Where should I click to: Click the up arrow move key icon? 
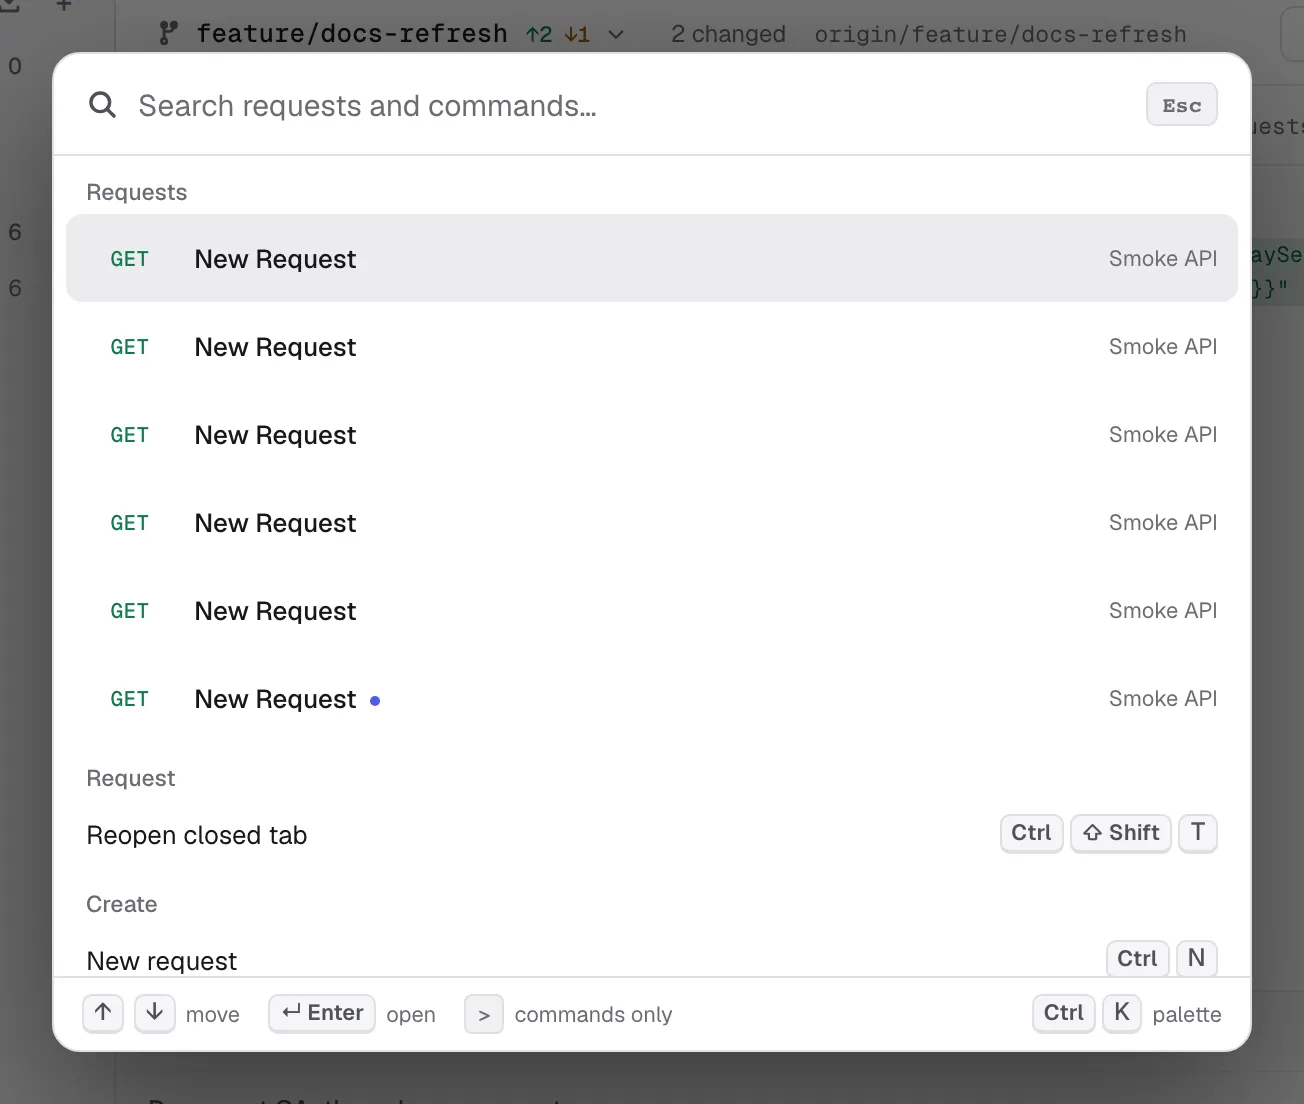pyautogui.click(x=103, y=1013)
